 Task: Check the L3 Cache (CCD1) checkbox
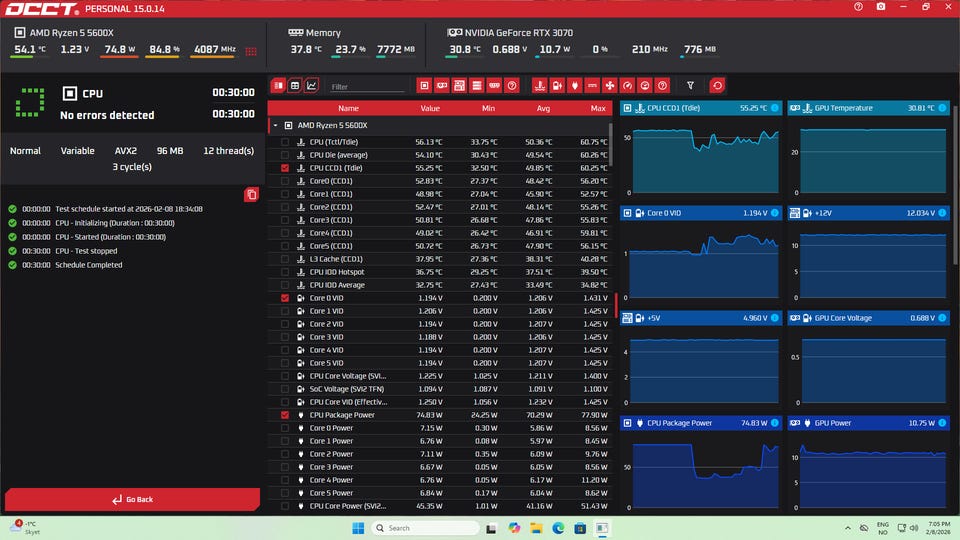click(285, 259)
